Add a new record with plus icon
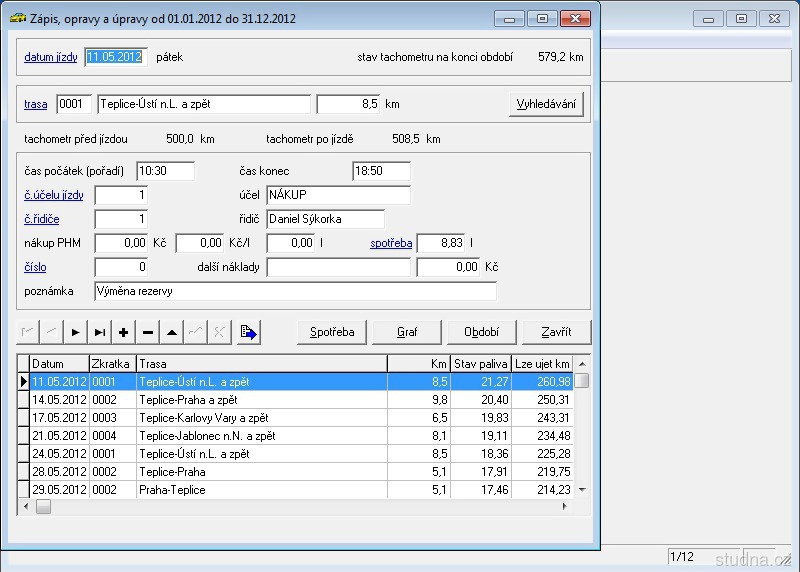The image size is (800, 572). click(124, 332)
